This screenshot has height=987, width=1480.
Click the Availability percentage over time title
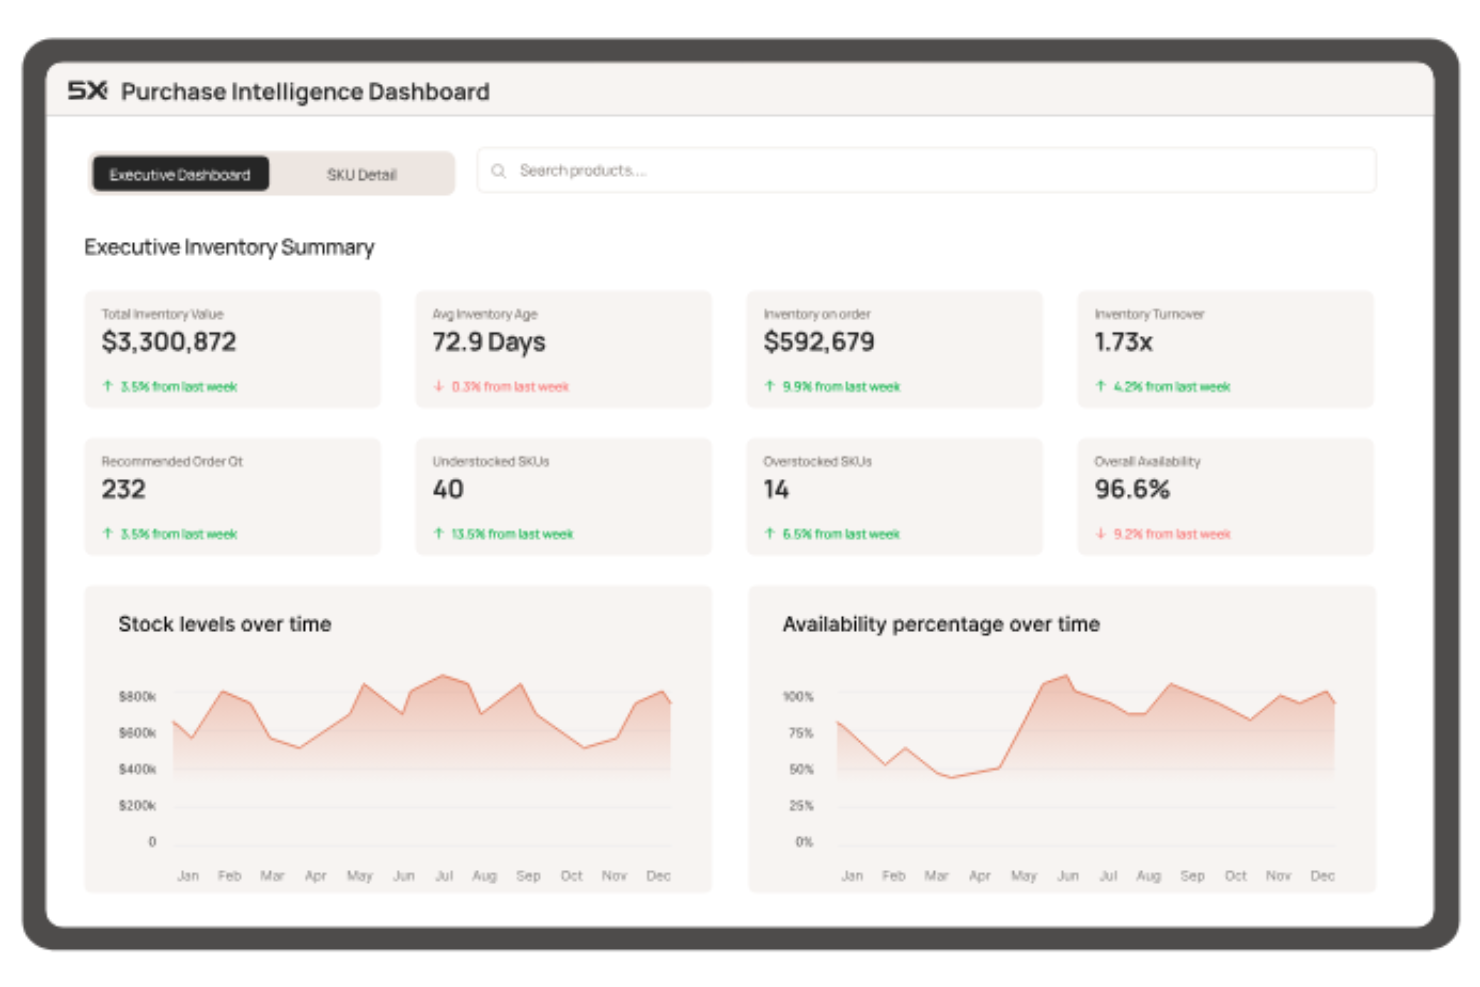(x=941, y=624)
